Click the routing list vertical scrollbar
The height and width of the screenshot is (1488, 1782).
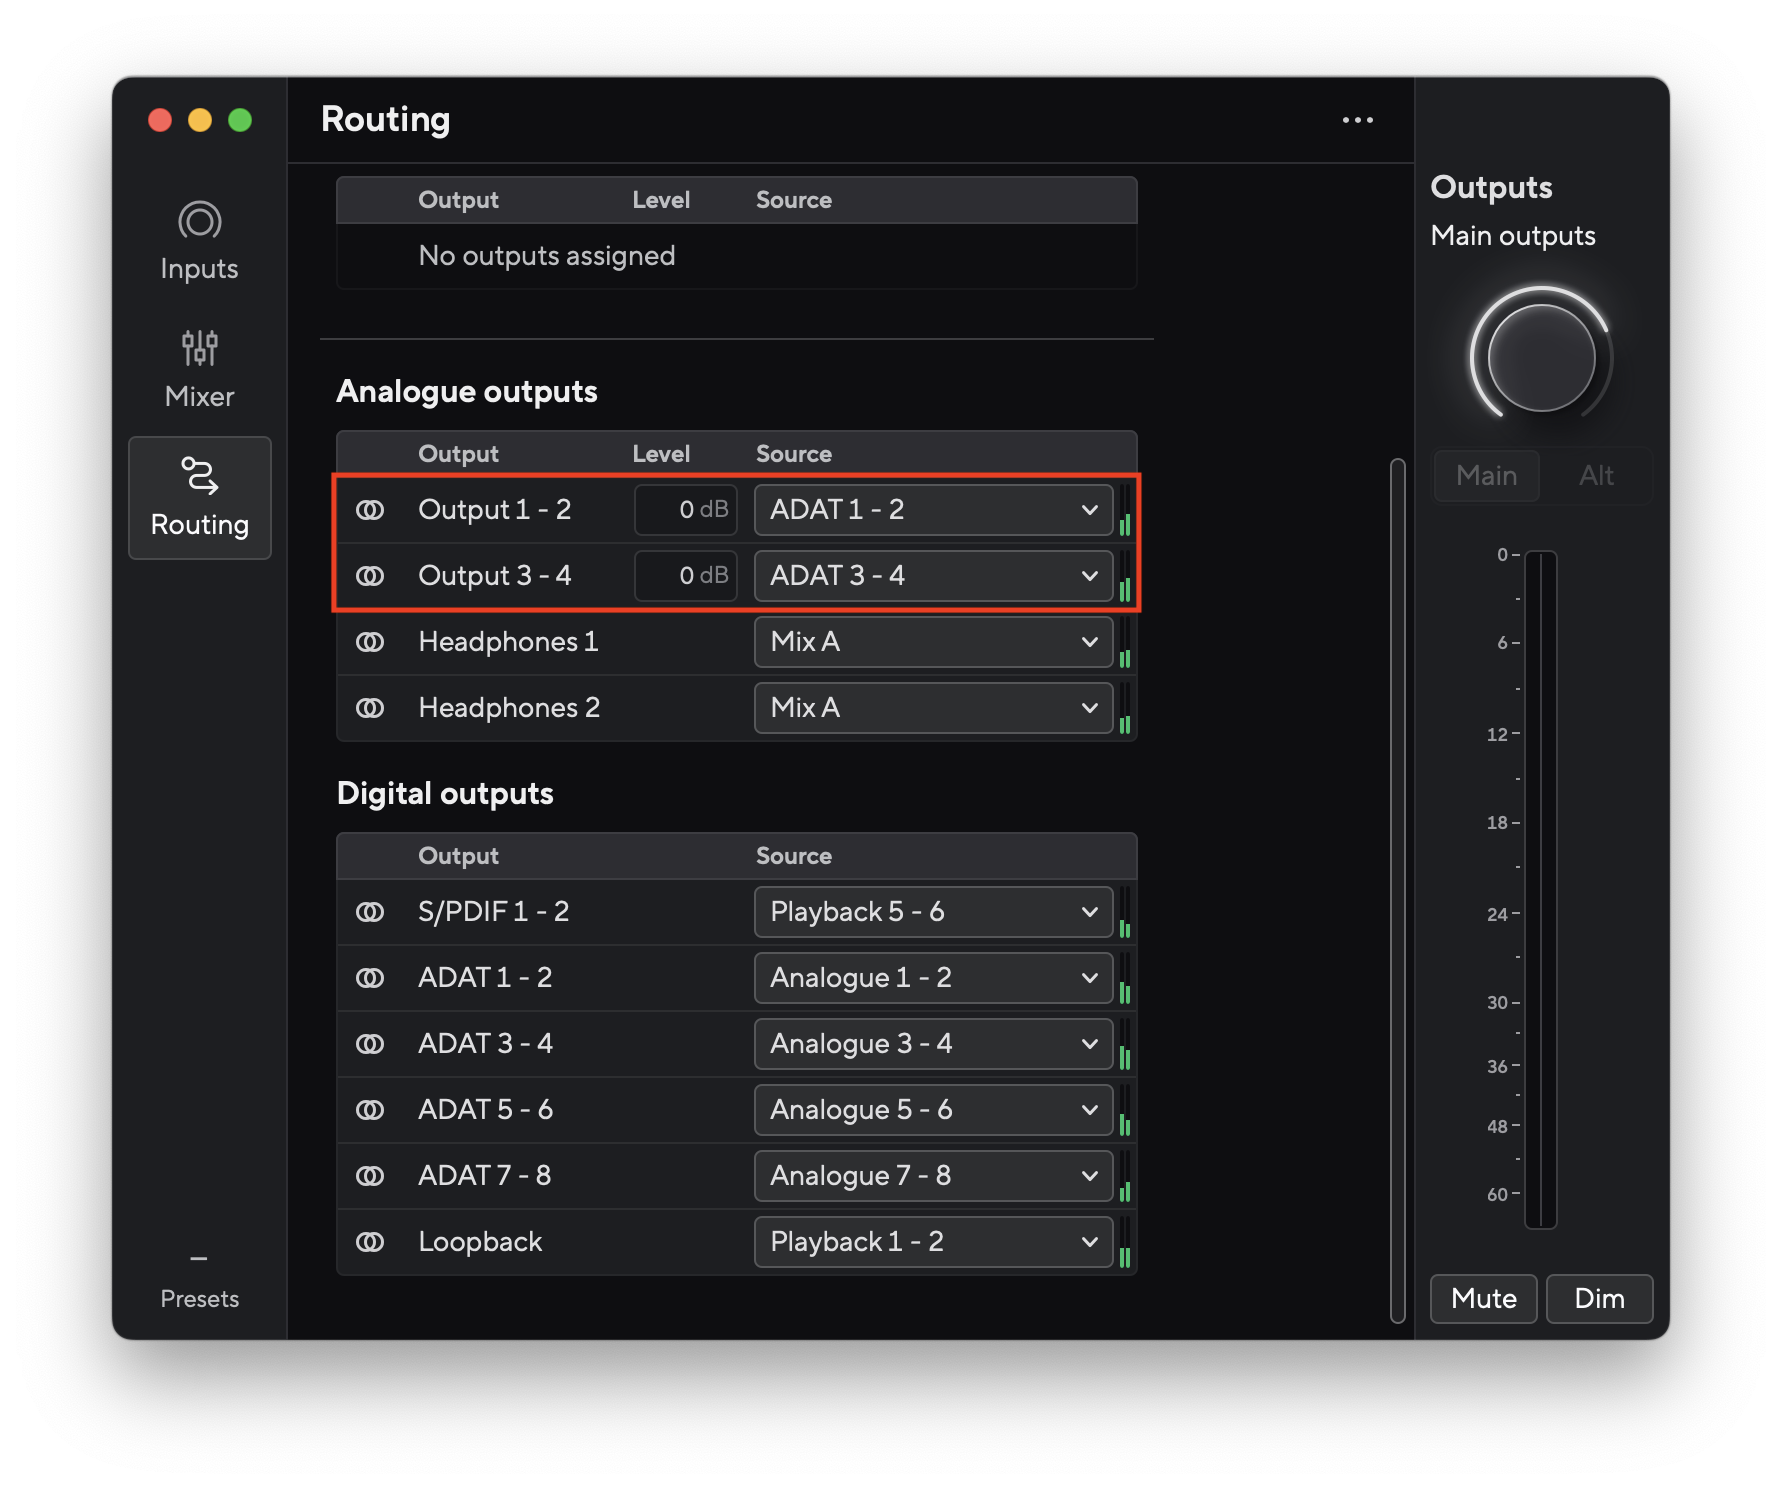pyautogui.click(x=1398, y=890)
